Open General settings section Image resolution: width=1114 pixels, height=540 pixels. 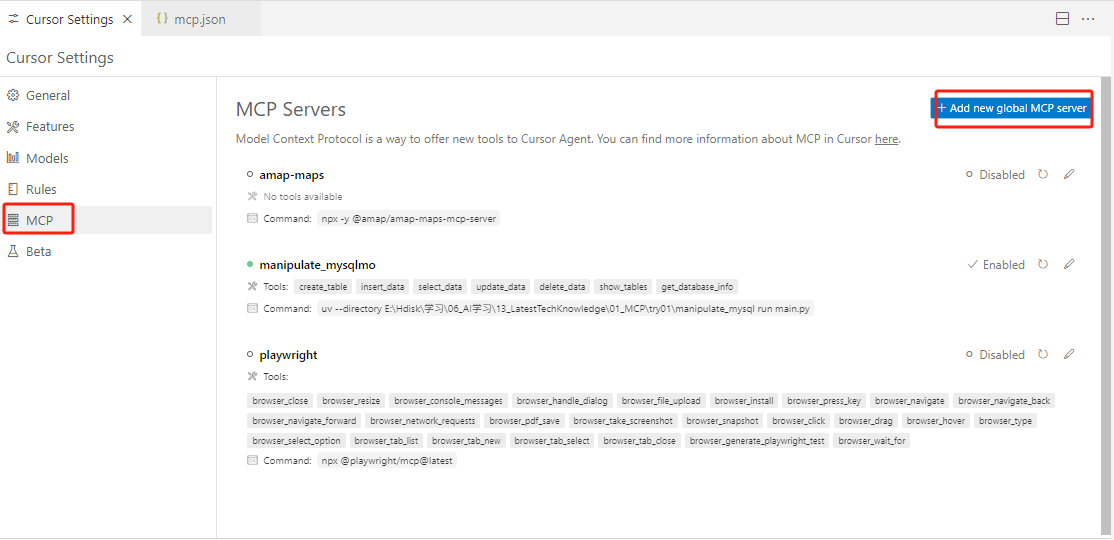[x=48, y=96]
